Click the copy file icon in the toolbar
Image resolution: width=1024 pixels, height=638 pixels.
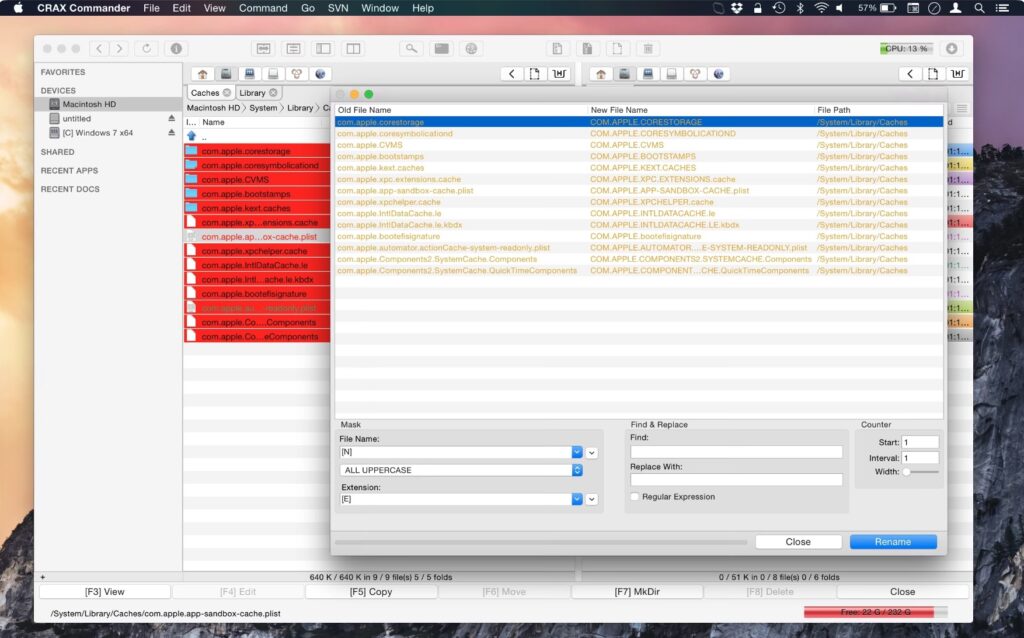point(557,48)
